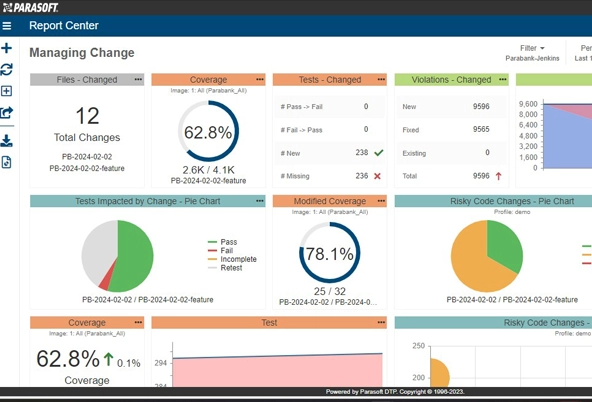Click 0.1% coverage change value
592x402 pixels.
coord(129,363)
